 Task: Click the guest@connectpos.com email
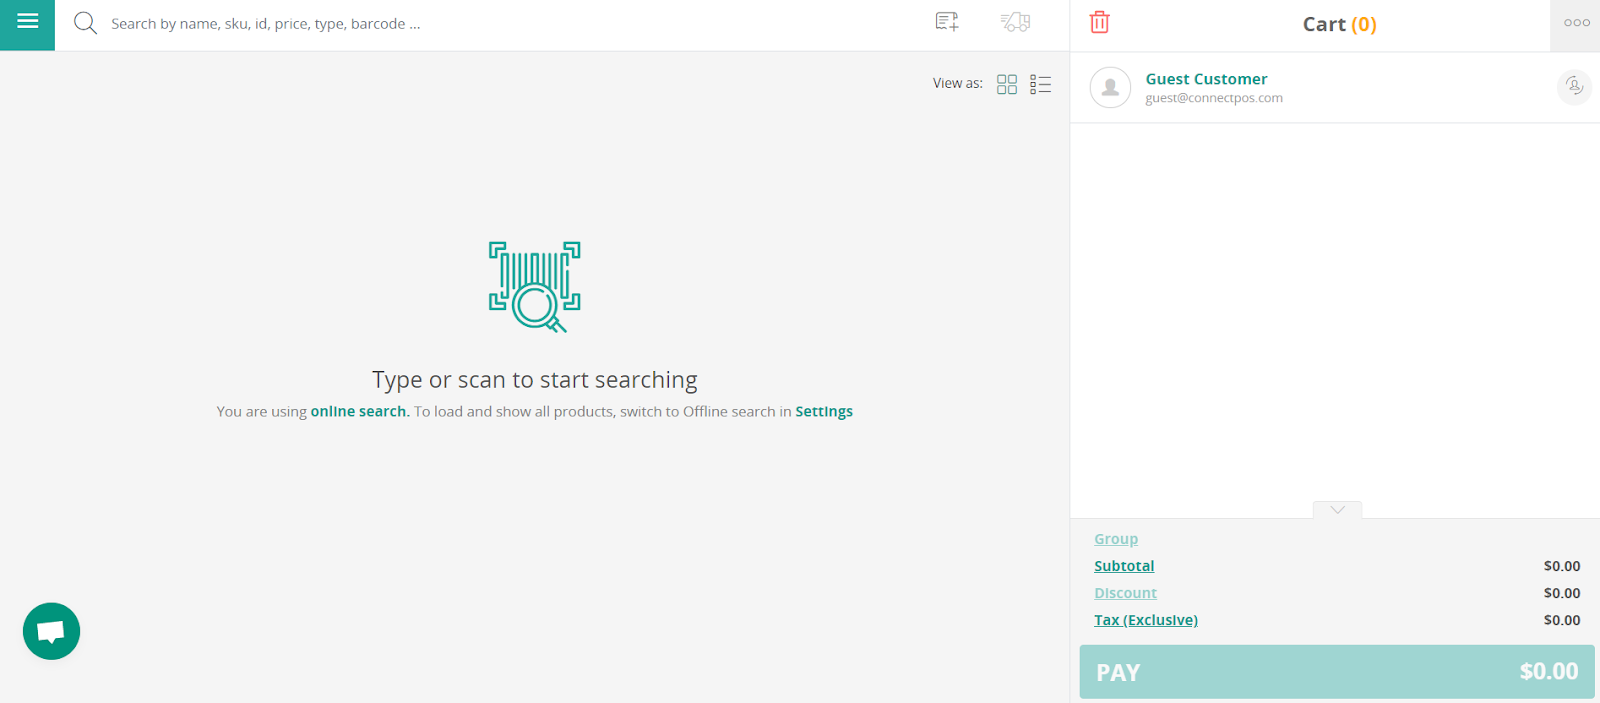[1214, 98]
